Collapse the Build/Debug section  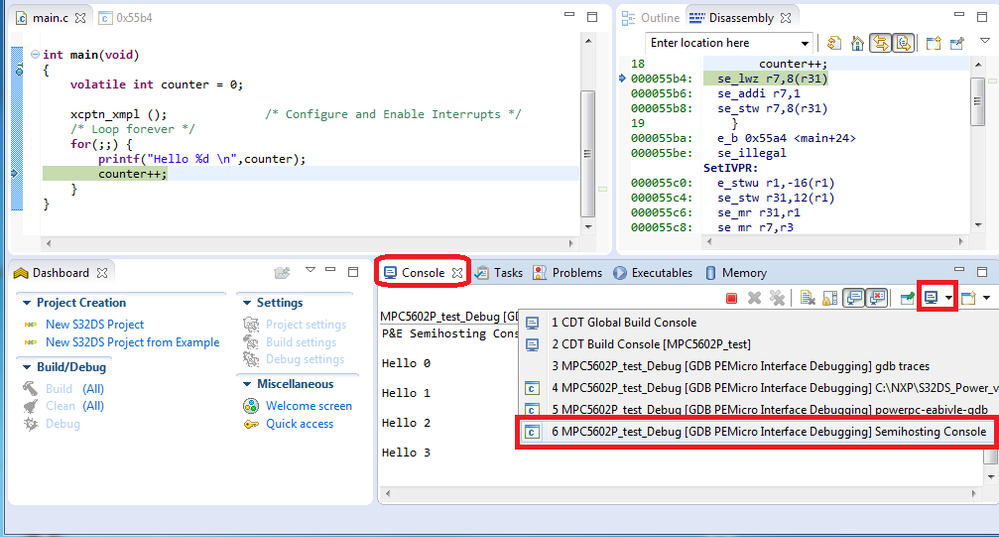[27, 368]
